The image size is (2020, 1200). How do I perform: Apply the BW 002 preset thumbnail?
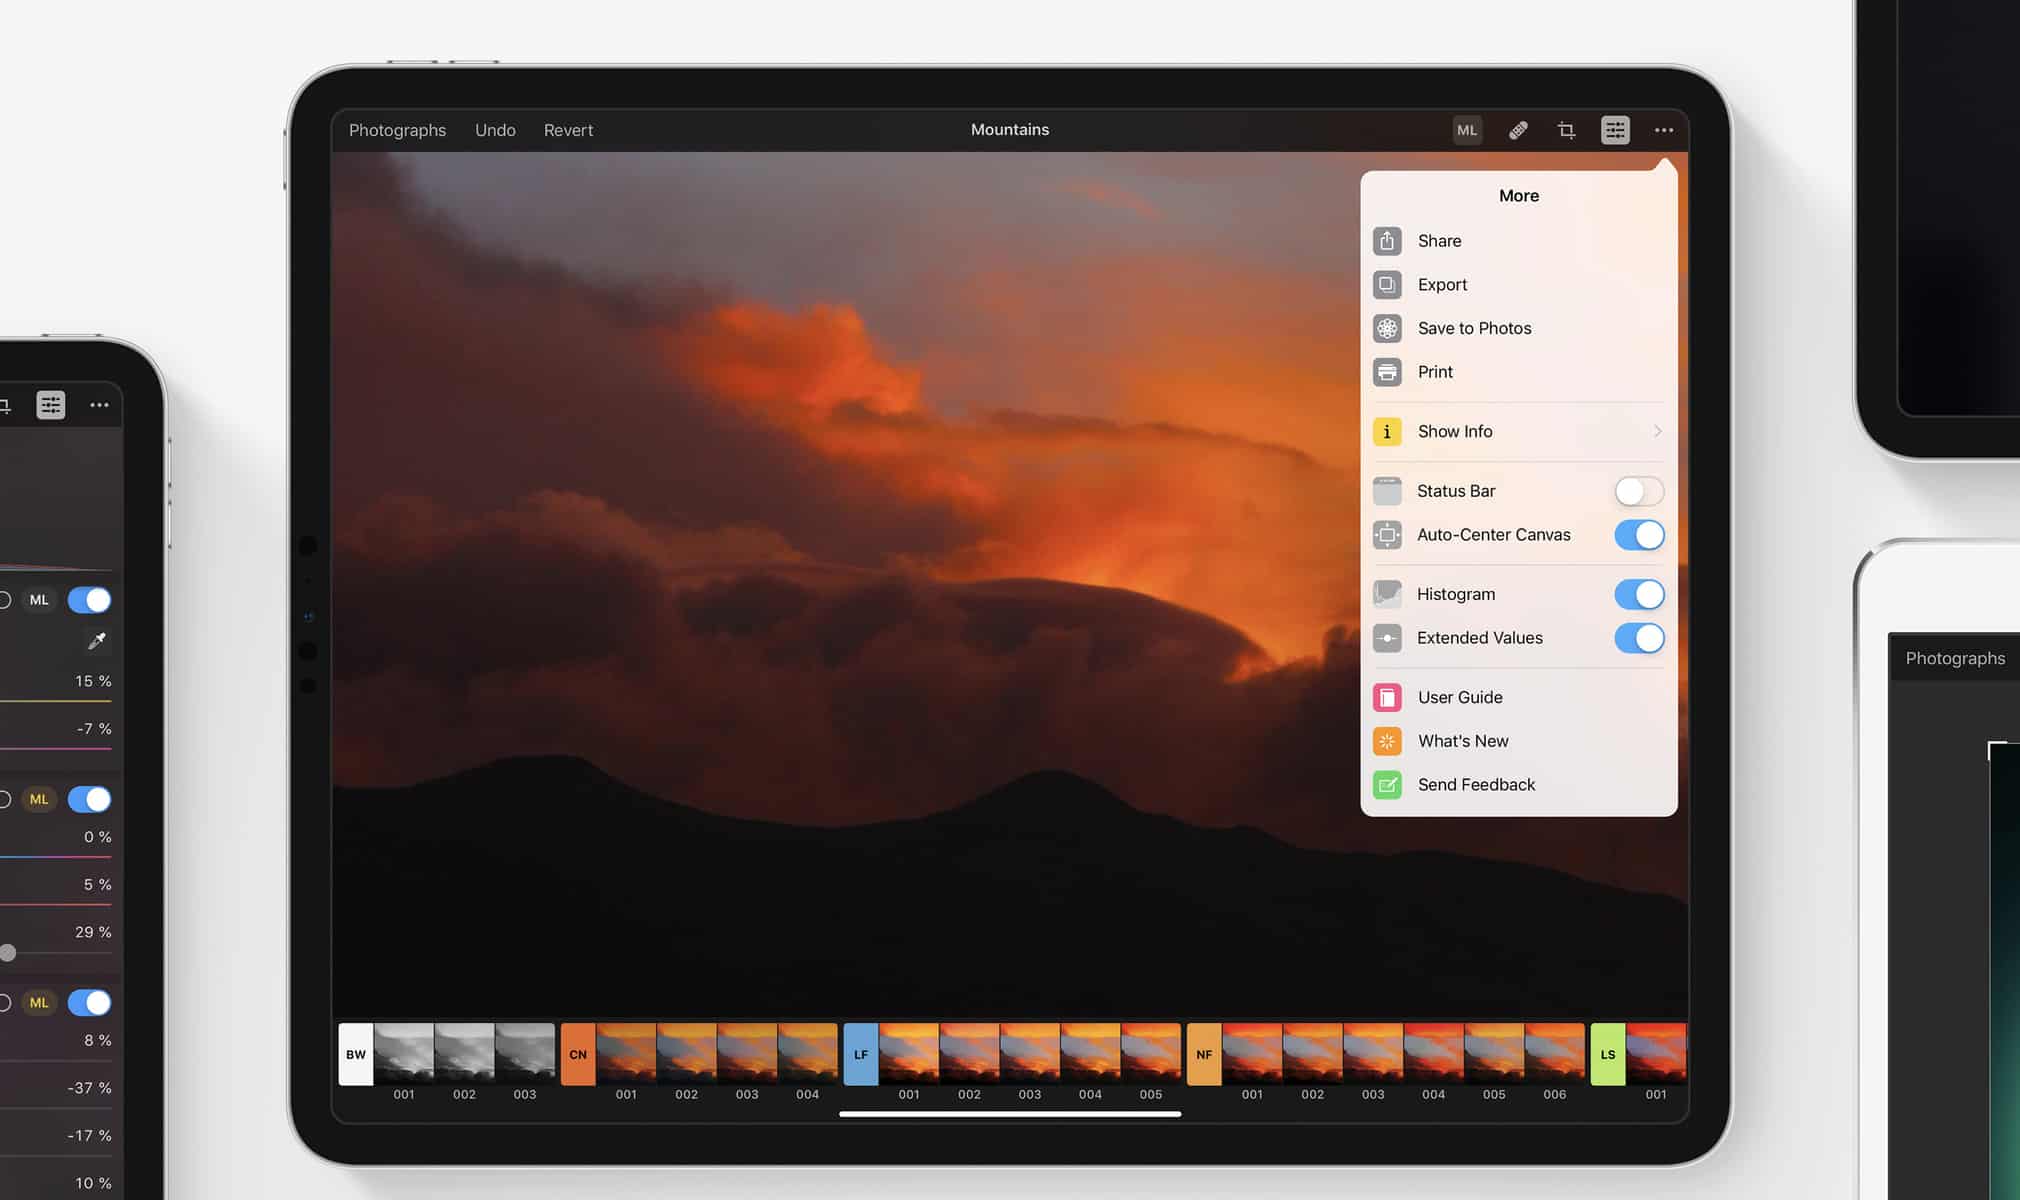point(464,1053)
